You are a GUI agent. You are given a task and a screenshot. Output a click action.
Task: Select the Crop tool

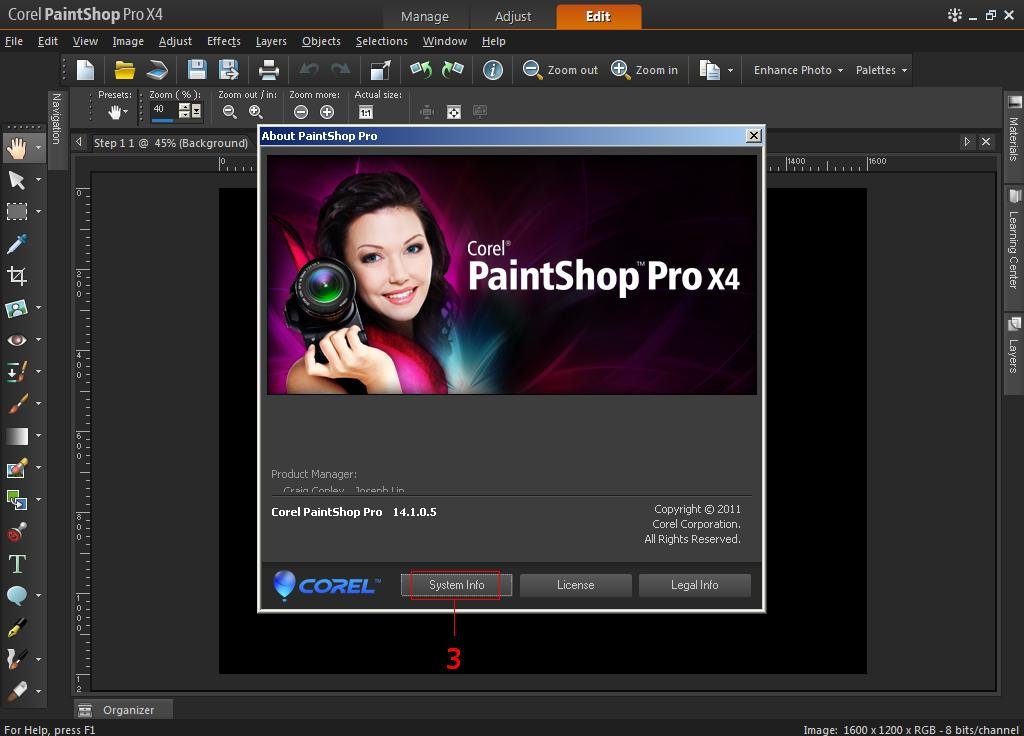[17, 276]
